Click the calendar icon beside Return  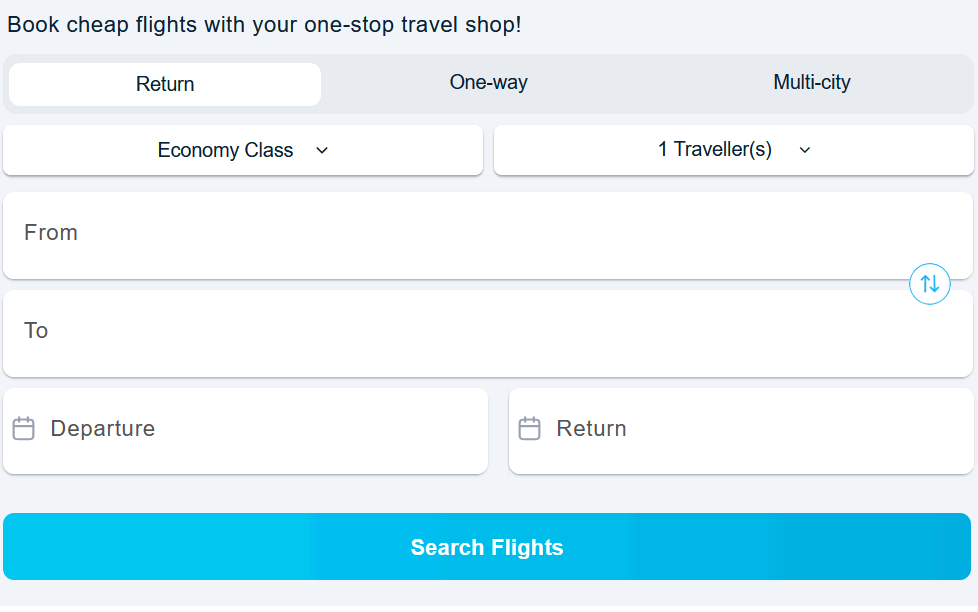pos(529,428)
